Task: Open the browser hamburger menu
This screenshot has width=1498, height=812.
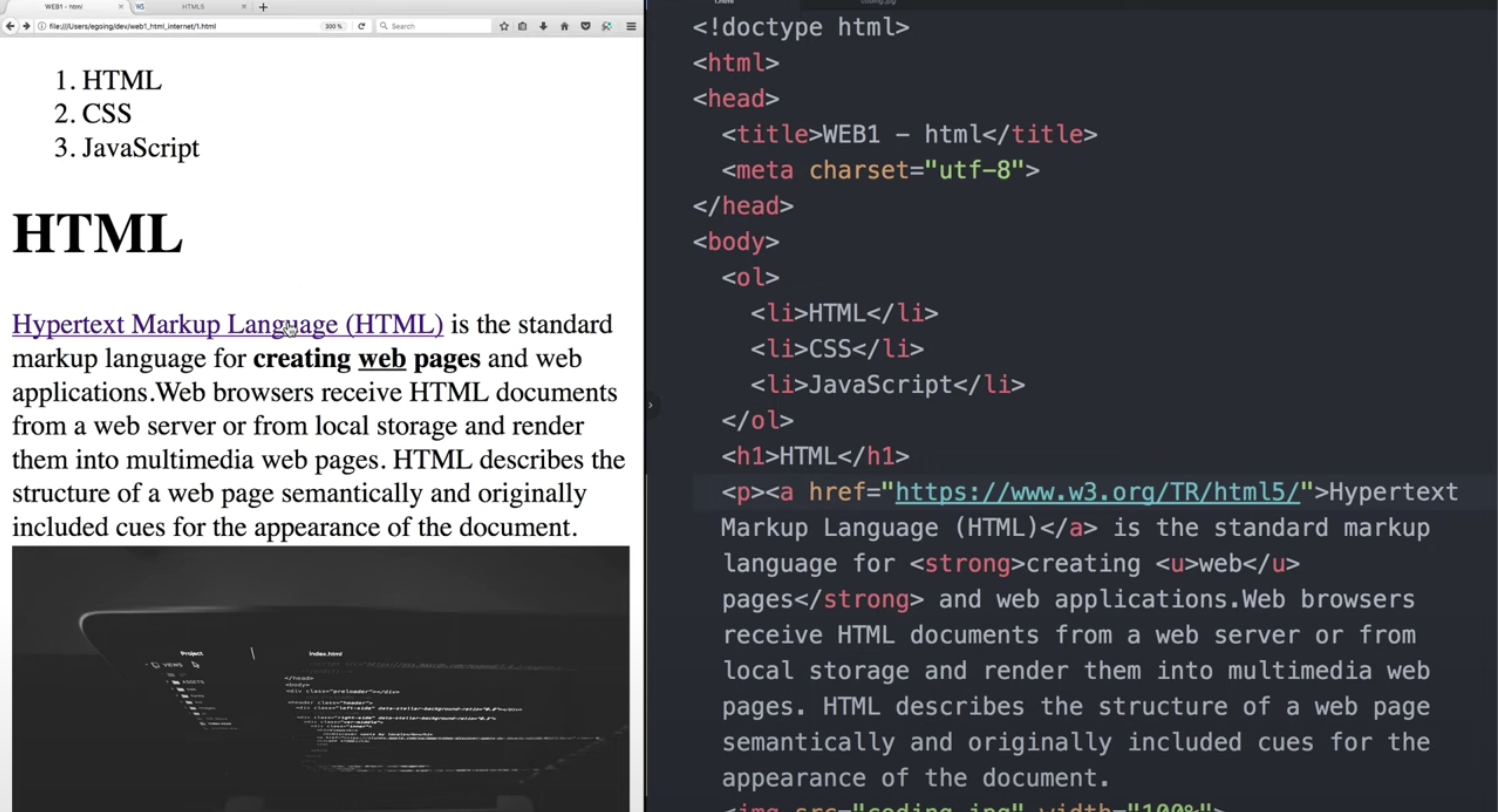Action: click(631, 26)
